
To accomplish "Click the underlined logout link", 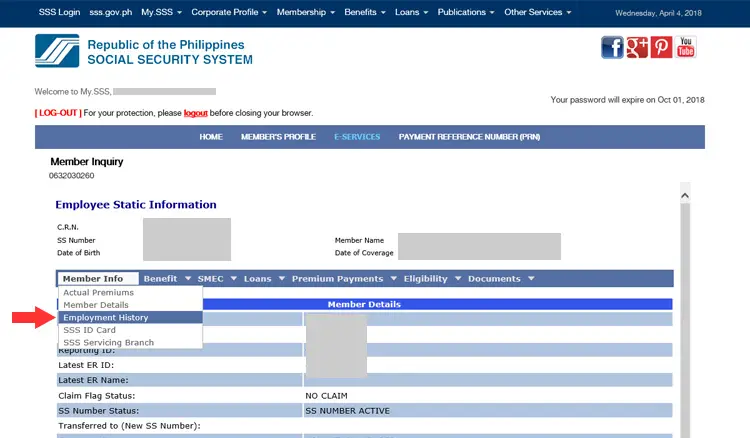I will pos(196,113).
